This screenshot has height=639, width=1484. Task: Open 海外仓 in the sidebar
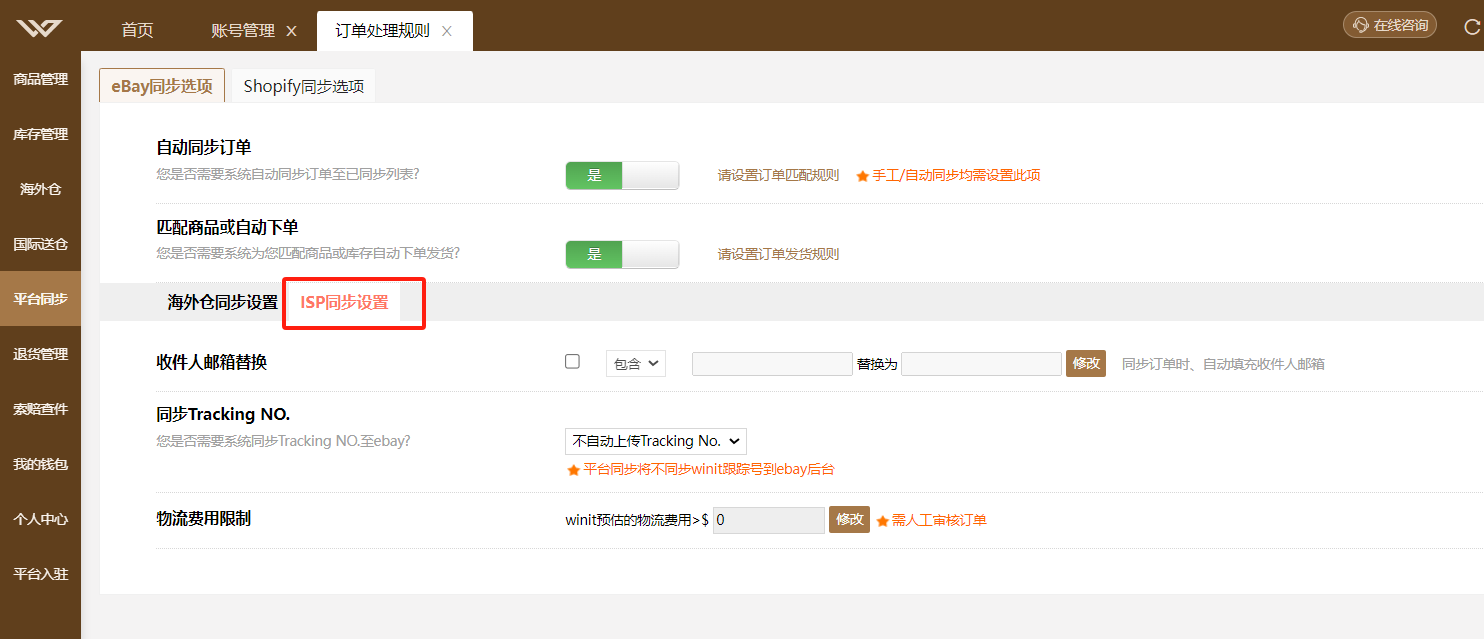pyautogui.click(x=40, y=189)
